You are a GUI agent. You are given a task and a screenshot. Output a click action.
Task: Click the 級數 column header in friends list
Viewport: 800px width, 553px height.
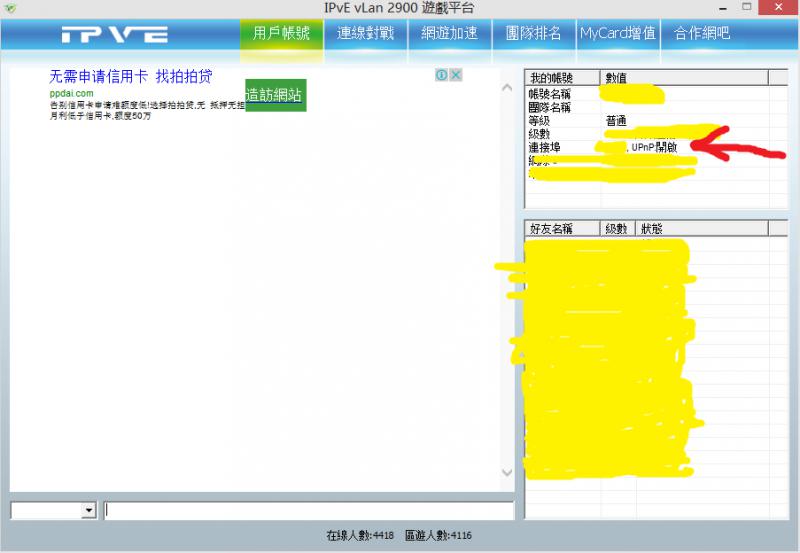pyautogui.click(x=617, y=228)
